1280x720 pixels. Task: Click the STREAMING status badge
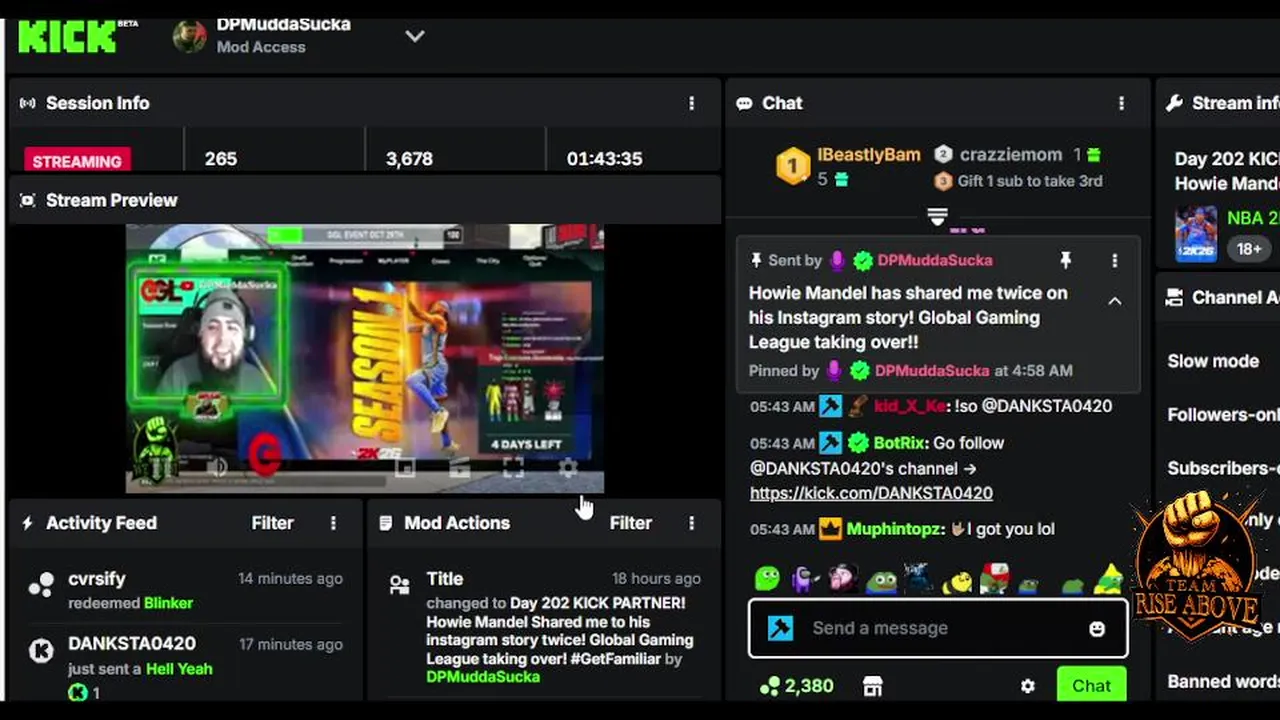[77, 161]
